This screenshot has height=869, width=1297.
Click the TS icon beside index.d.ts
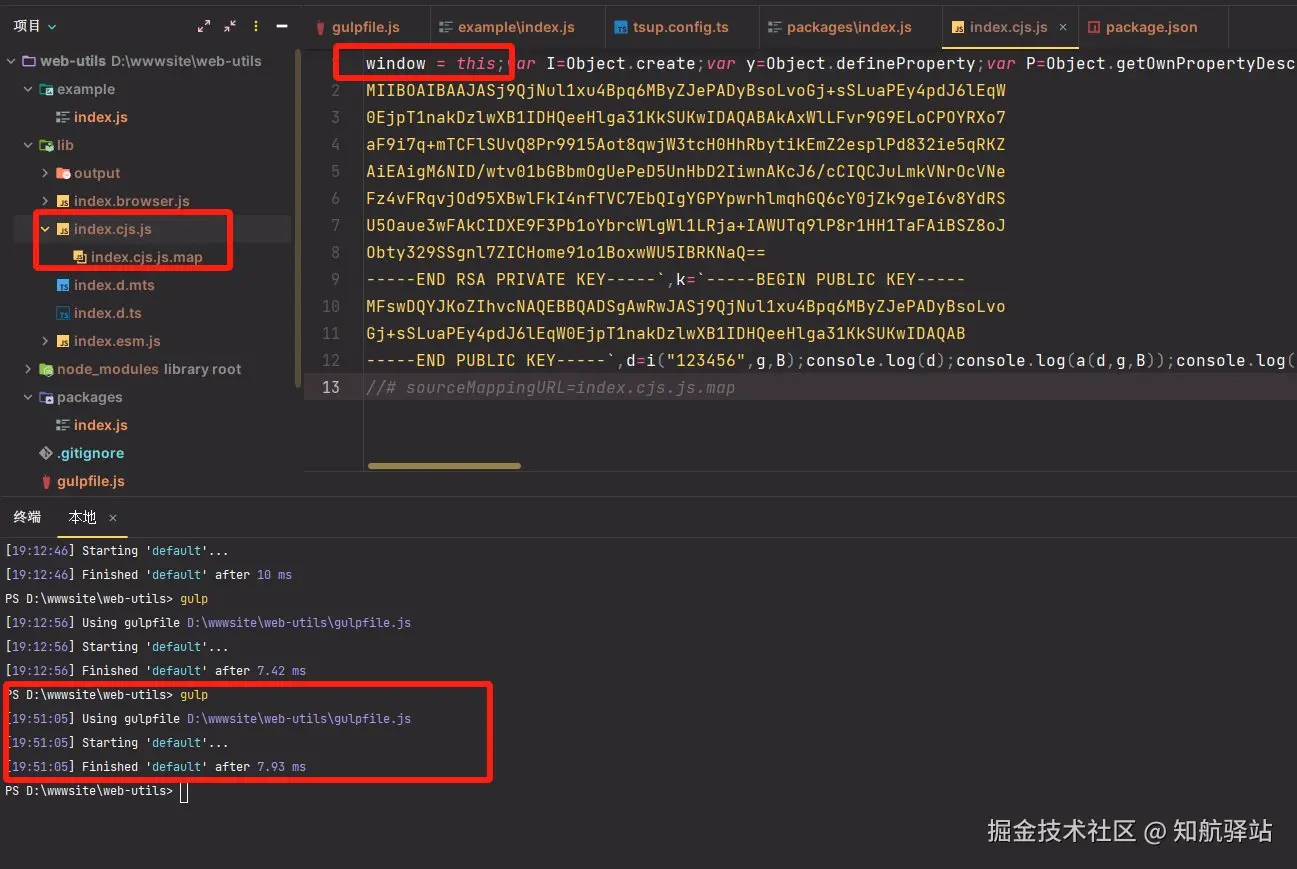[x=63, y=313]
